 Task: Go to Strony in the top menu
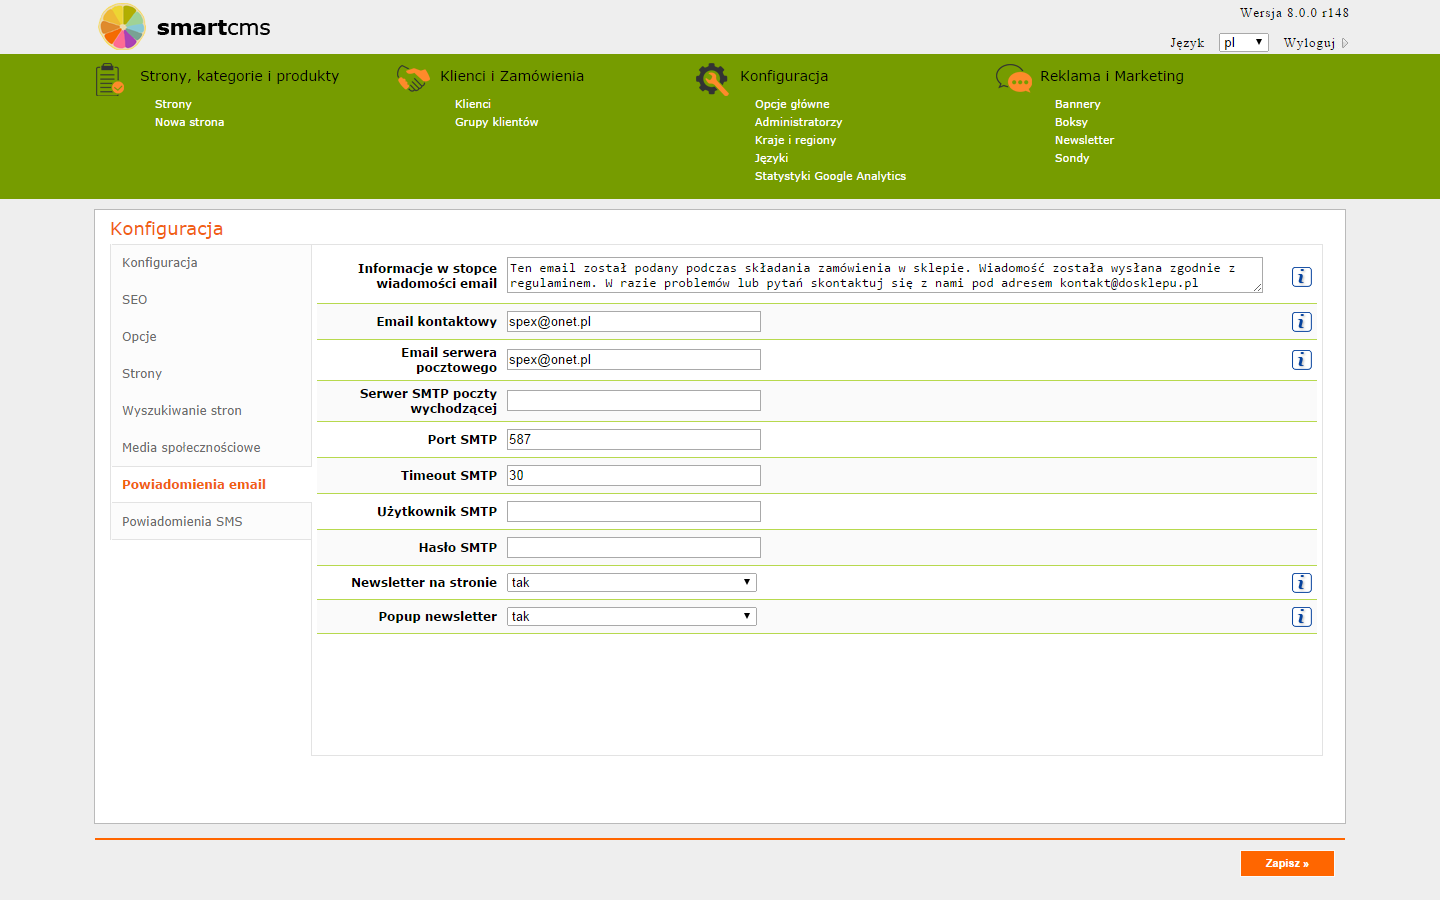(x=173, y=104)
